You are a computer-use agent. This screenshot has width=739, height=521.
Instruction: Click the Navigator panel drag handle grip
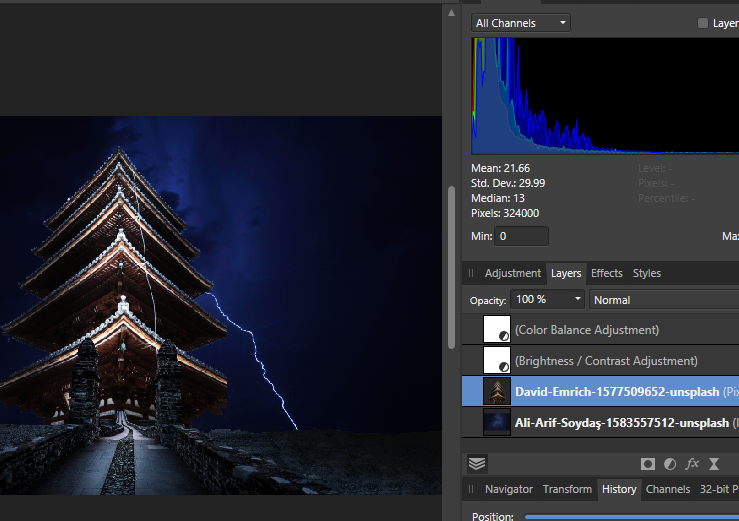[x=471, y=489]
